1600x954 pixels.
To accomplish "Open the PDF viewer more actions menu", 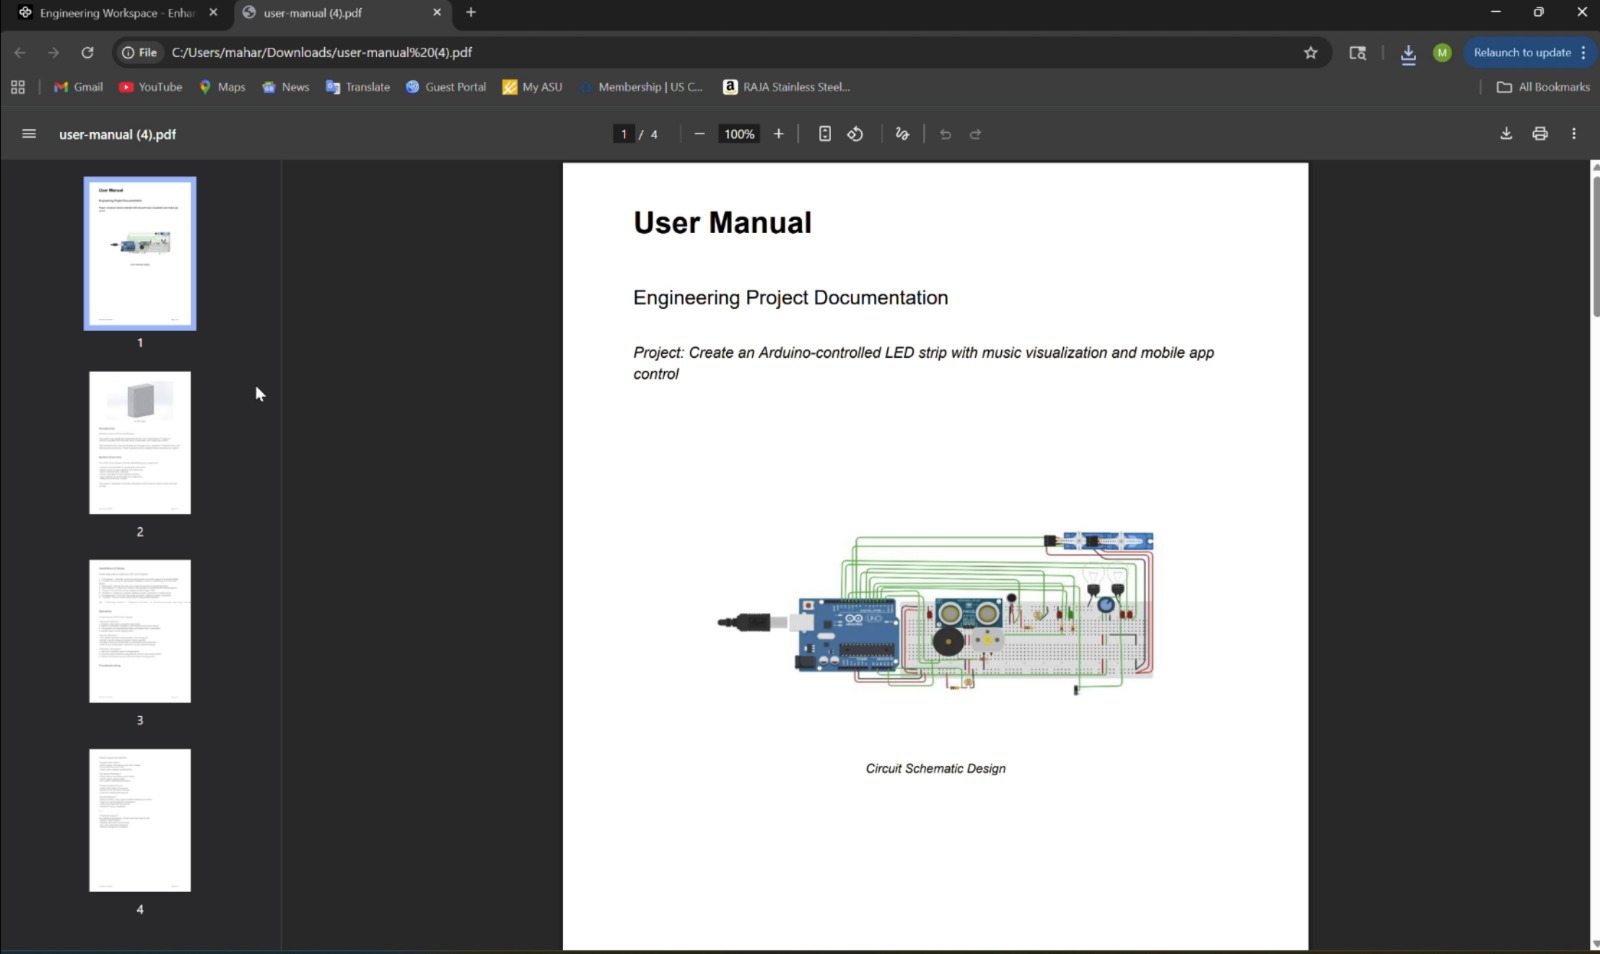I will point(1574,134).
